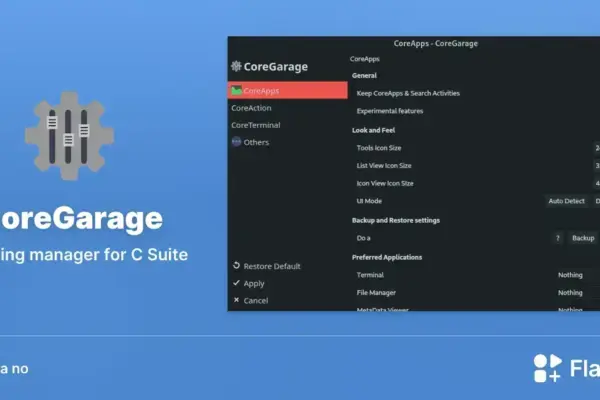Click the X icon beside Cancel
The height and width of the screenshot is (400, 600).
click(x=236, y=300)
